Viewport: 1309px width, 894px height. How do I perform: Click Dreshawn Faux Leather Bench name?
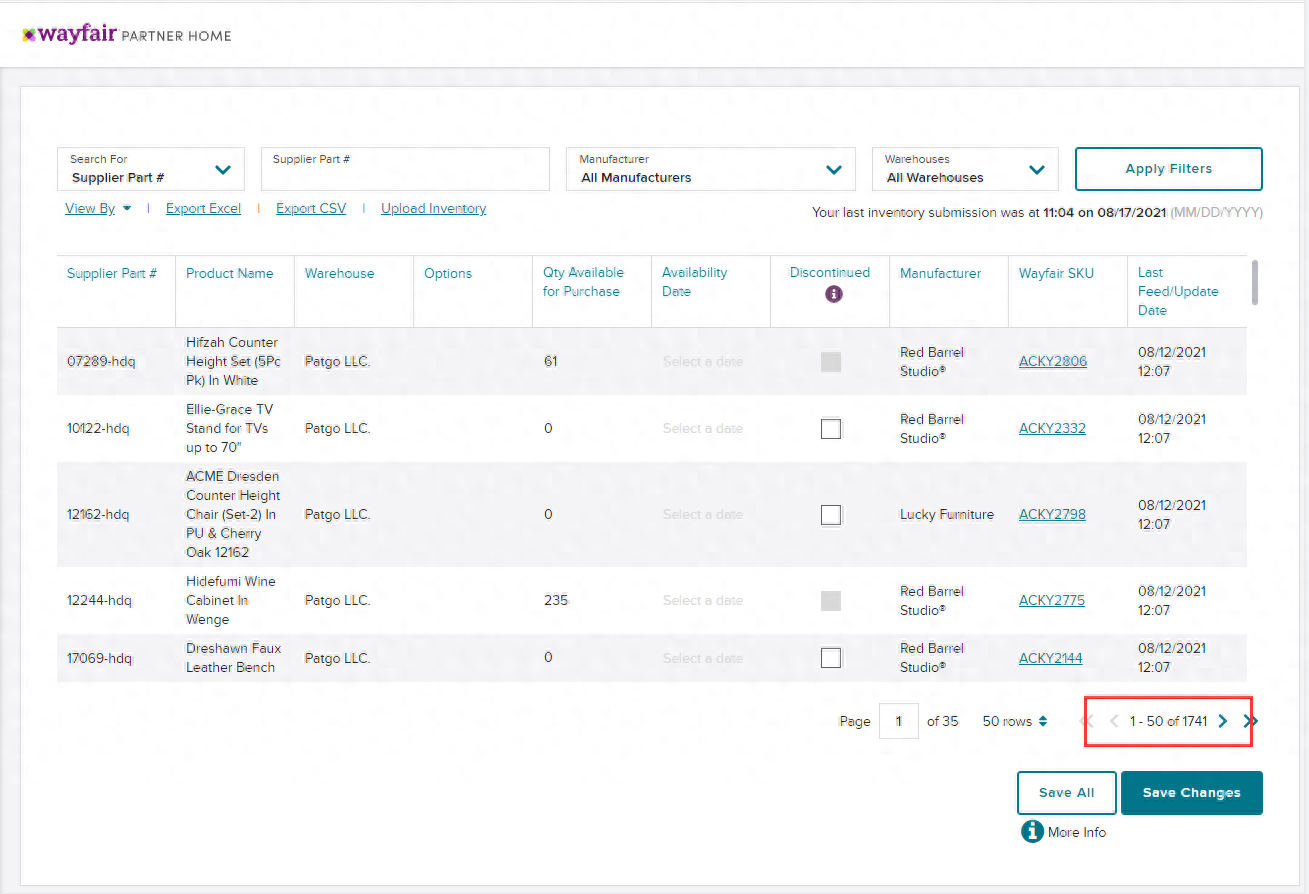(233, 658)
